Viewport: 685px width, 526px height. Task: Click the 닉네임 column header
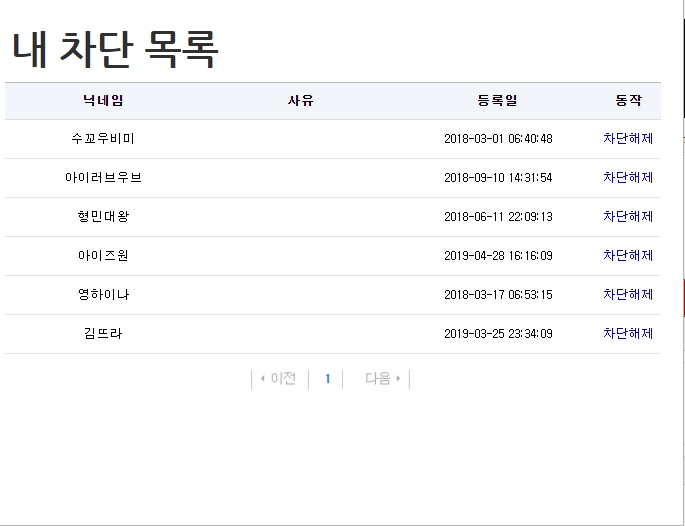(103, 101)
